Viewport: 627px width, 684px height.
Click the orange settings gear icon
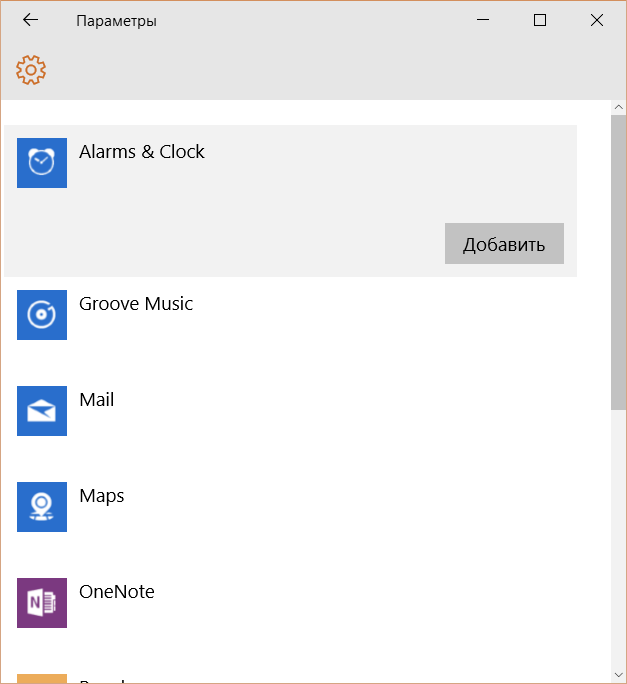tap(31, 70)
